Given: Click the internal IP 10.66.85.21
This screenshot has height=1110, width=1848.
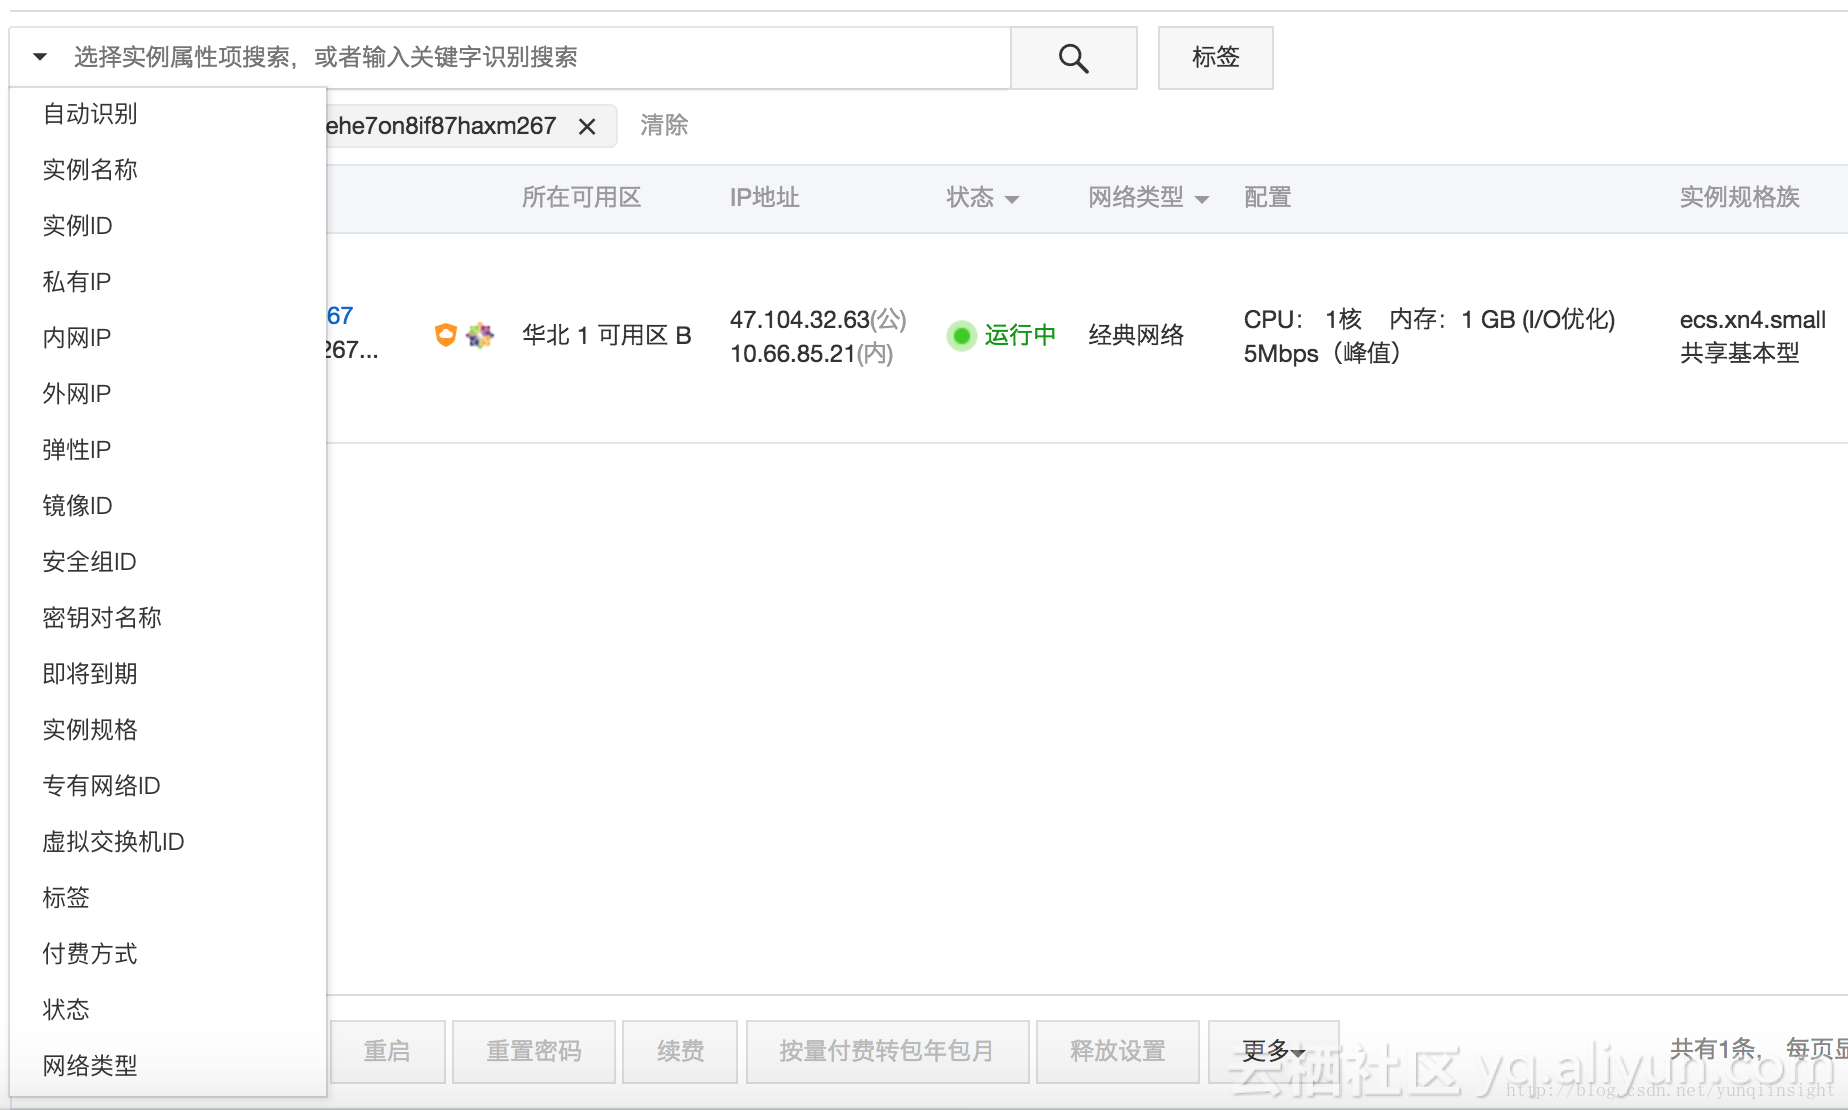Looking at the screenshot, I should coord(793,354).
